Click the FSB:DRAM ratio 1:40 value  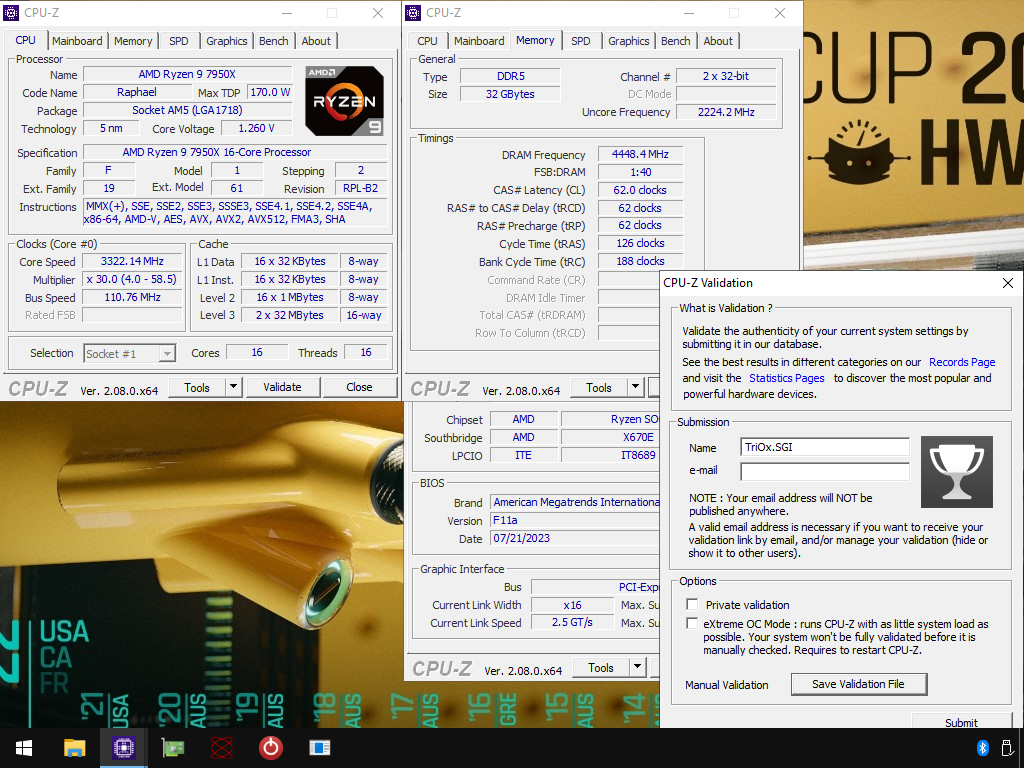640,172
